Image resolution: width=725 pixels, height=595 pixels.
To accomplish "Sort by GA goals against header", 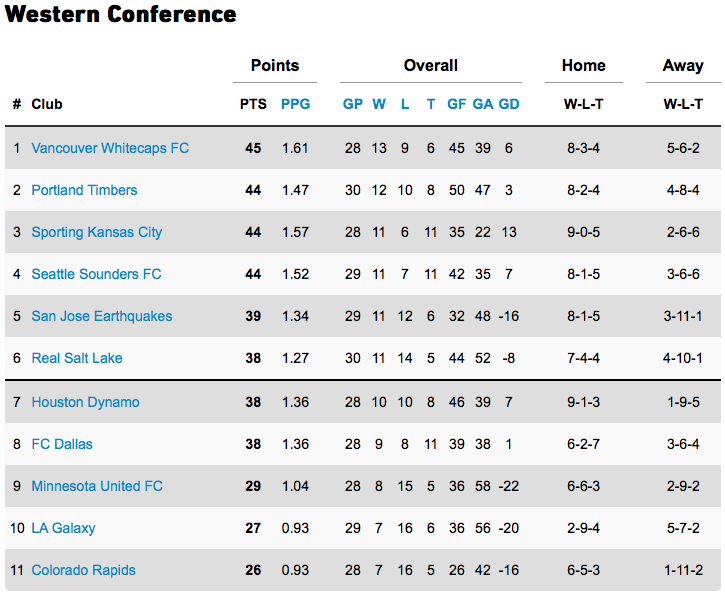I will point(483,104).
